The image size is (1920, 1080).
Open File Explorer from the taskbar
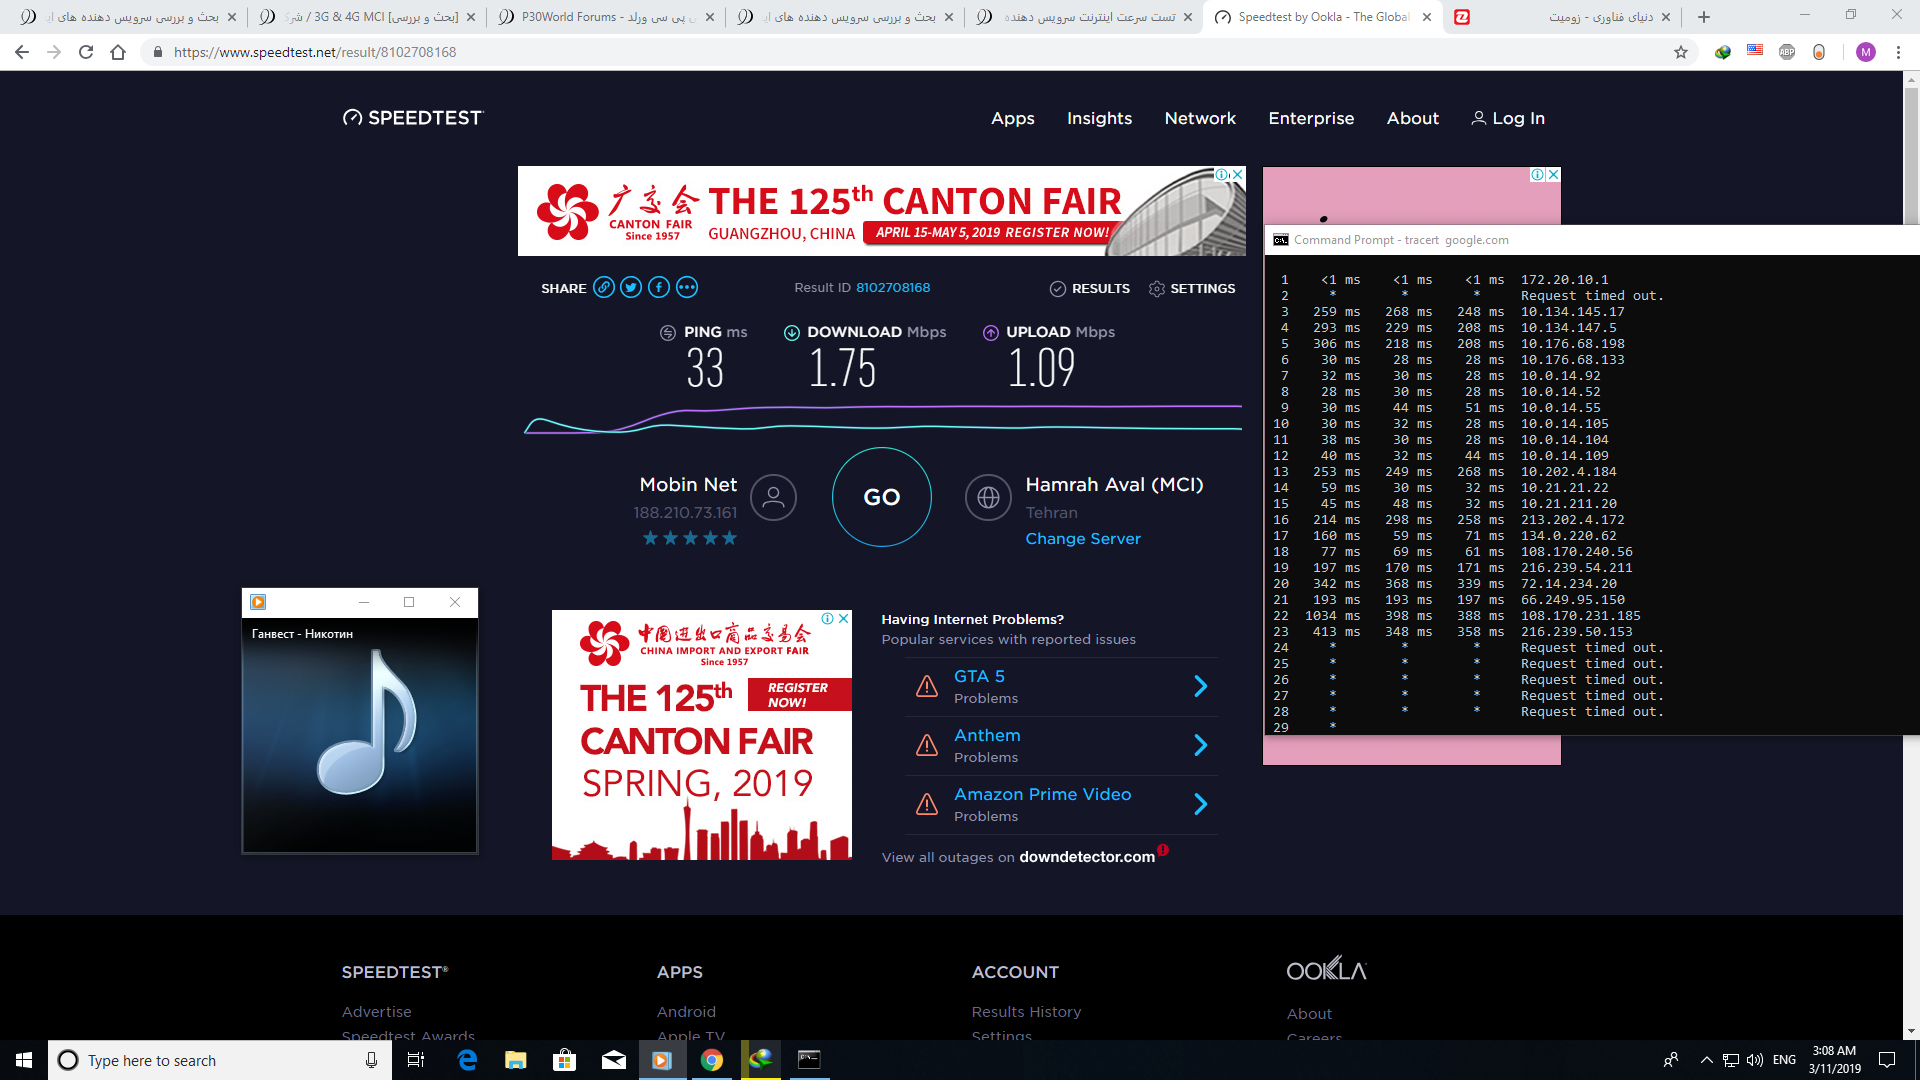[x=516, y=1060]
